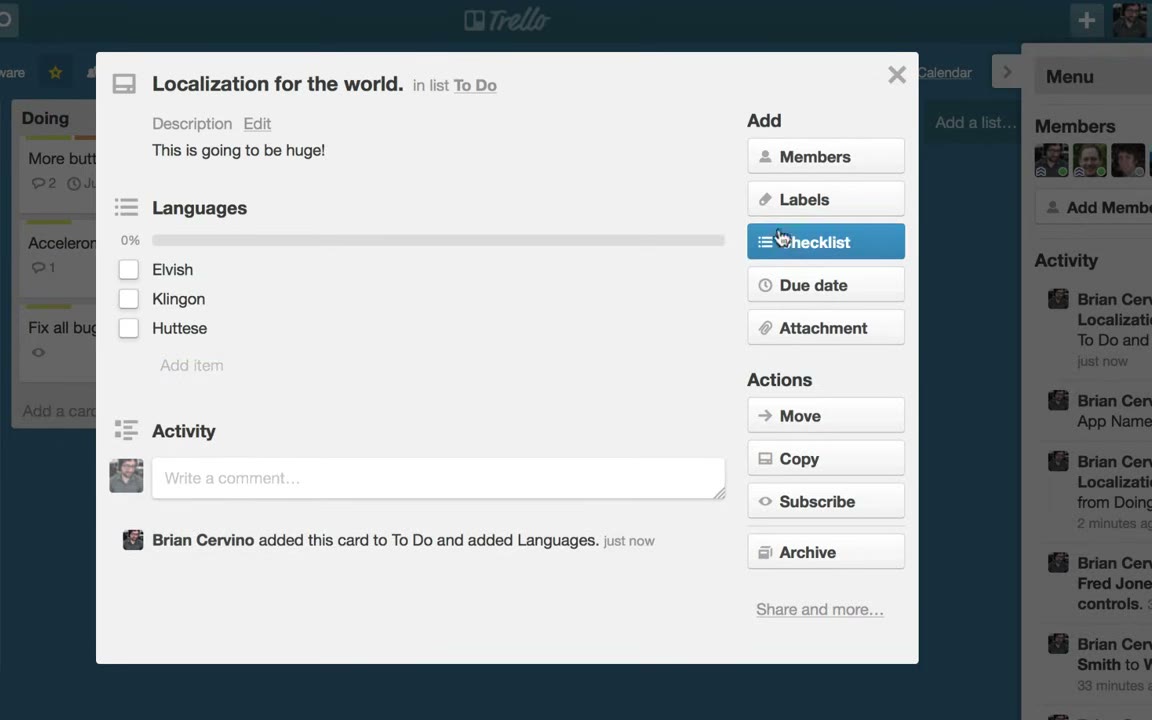Click the Klingon item text
This screenshot has height=720, width=1152.
tap(179, 299)
